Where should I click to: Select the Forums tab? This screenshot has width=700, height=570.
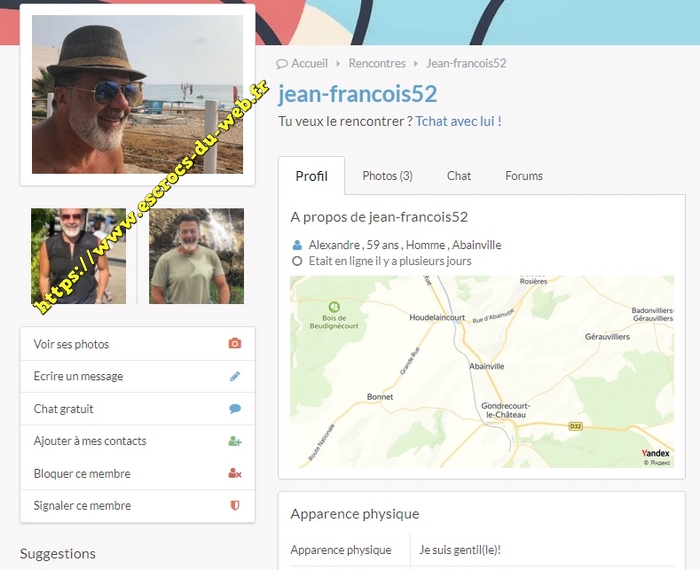(524, 176)
